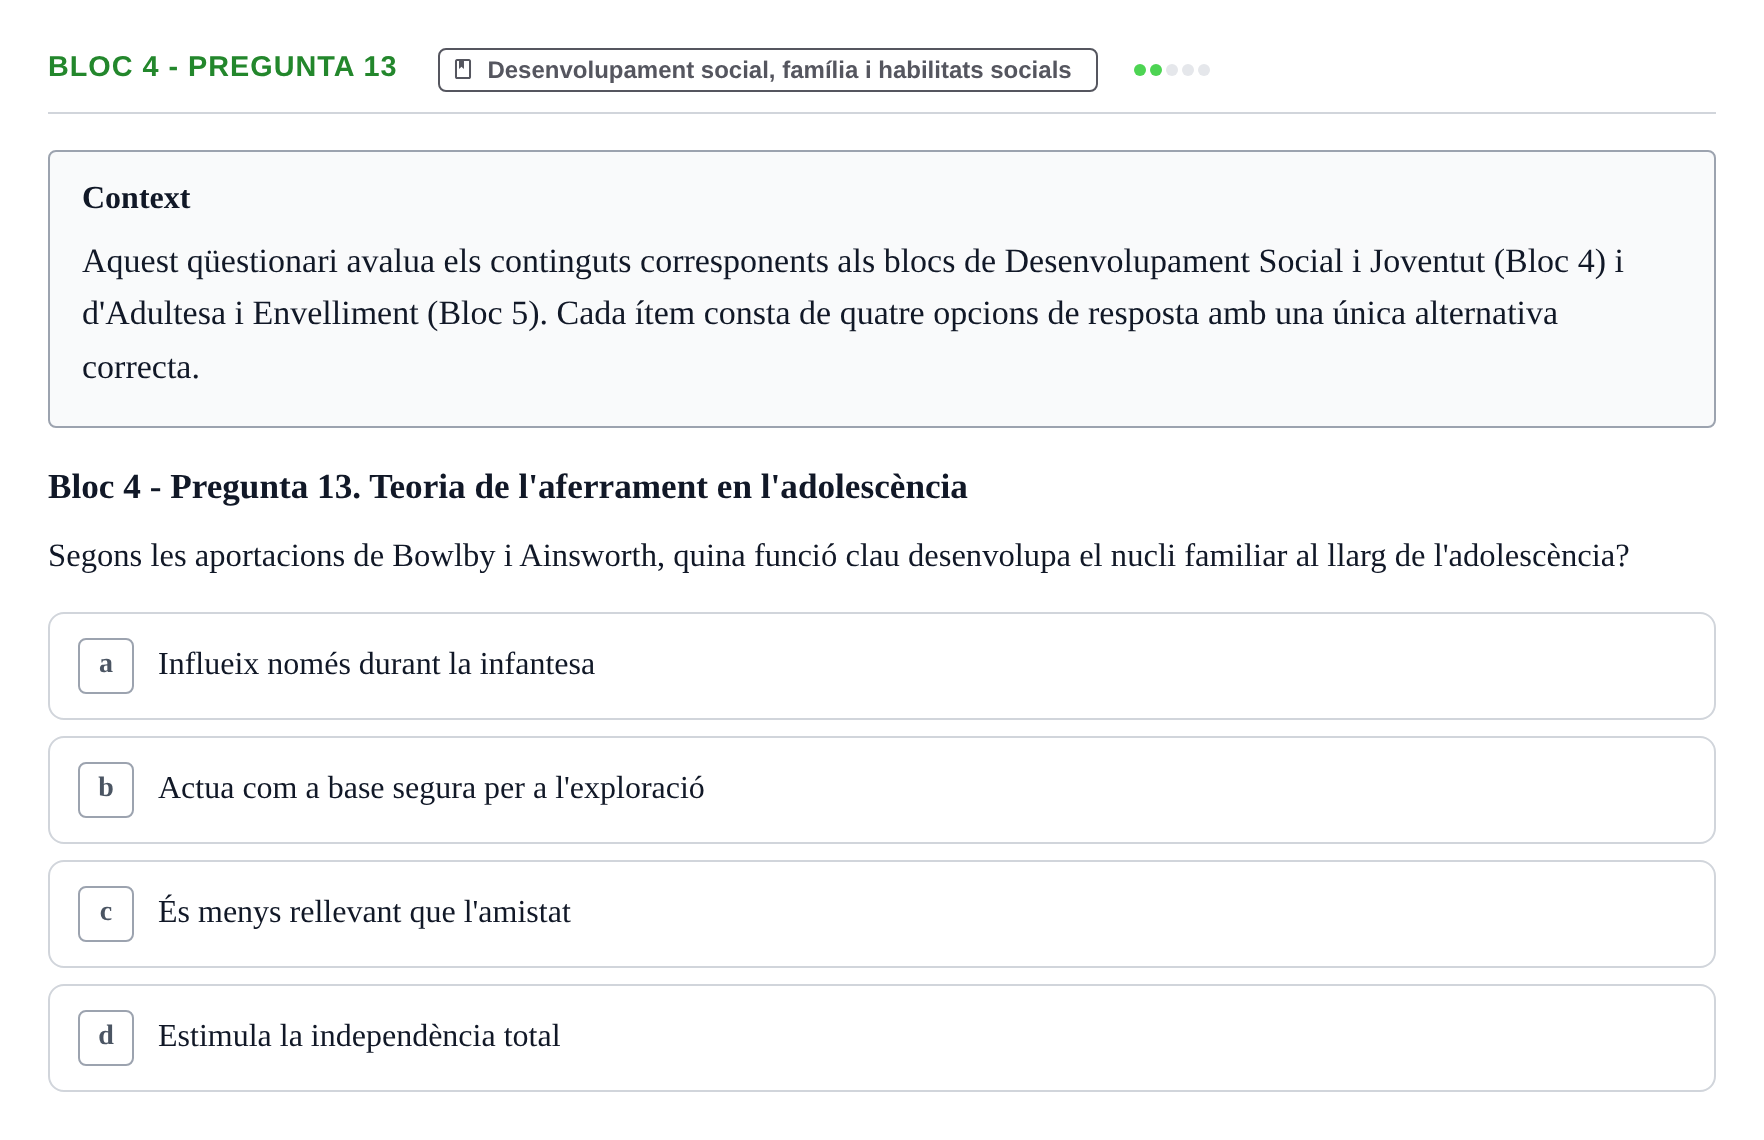Click the 'BLOC 4 - PREGUNTA 13' header
Screen dimensions: 1764x1140
click(x=222, y=67)
